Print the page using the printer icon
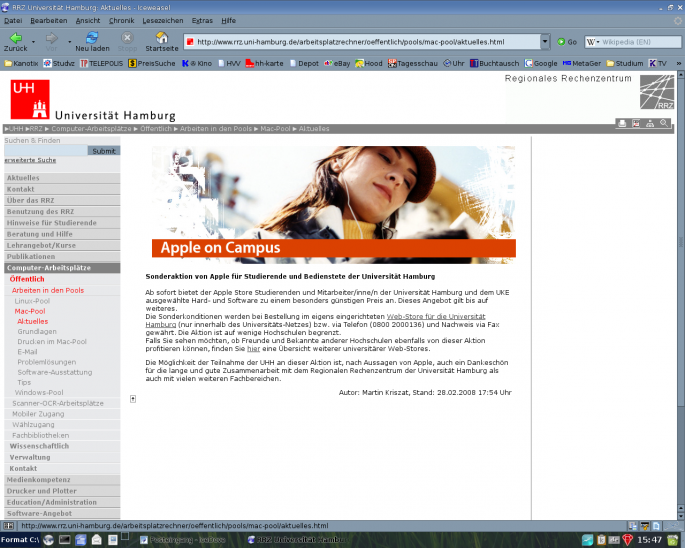This screenshot has height=548, width=685. [622, 124]
